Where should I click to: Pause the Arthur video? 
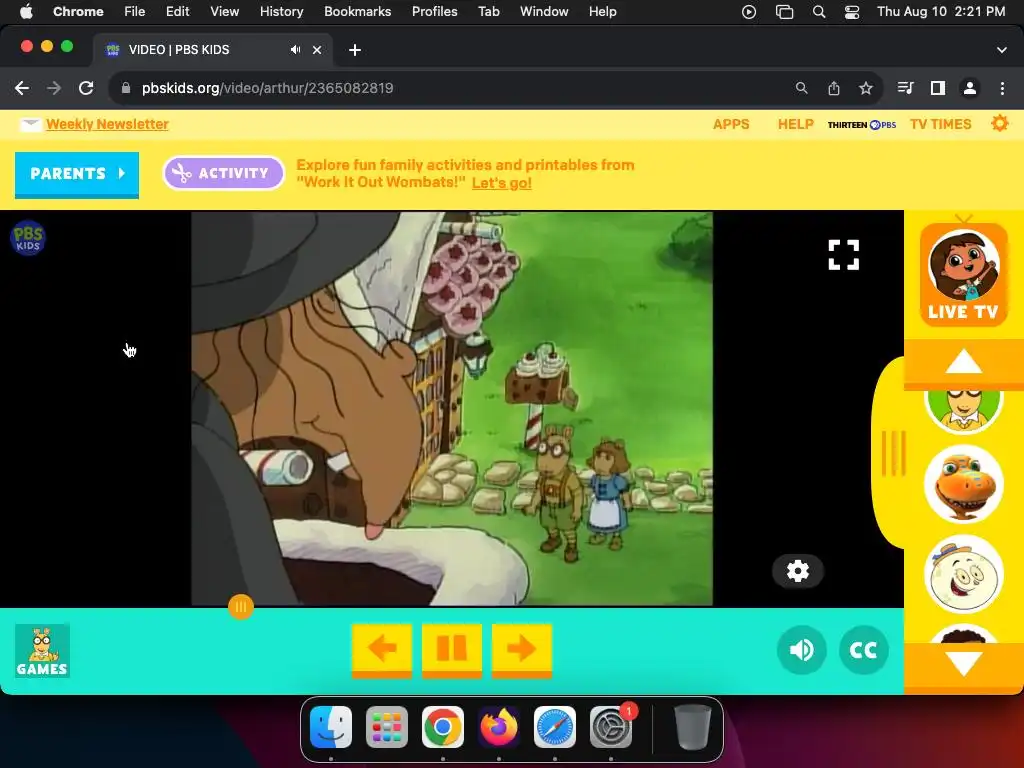coord(452,650)
